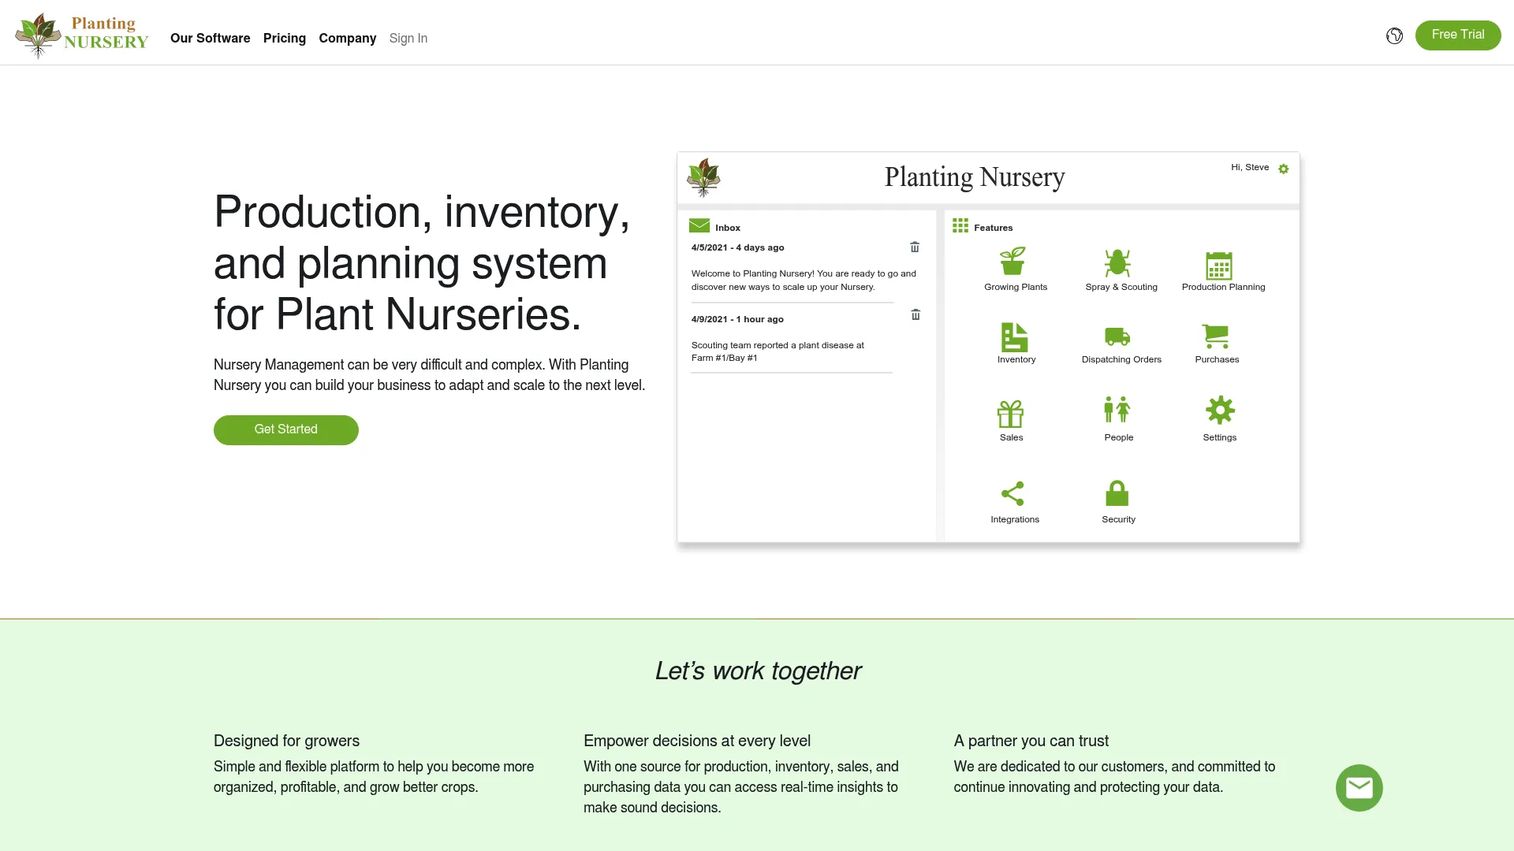Click the 'Let's work together' heading
This screenshot has width=1514, height=851.
(758, 671)
